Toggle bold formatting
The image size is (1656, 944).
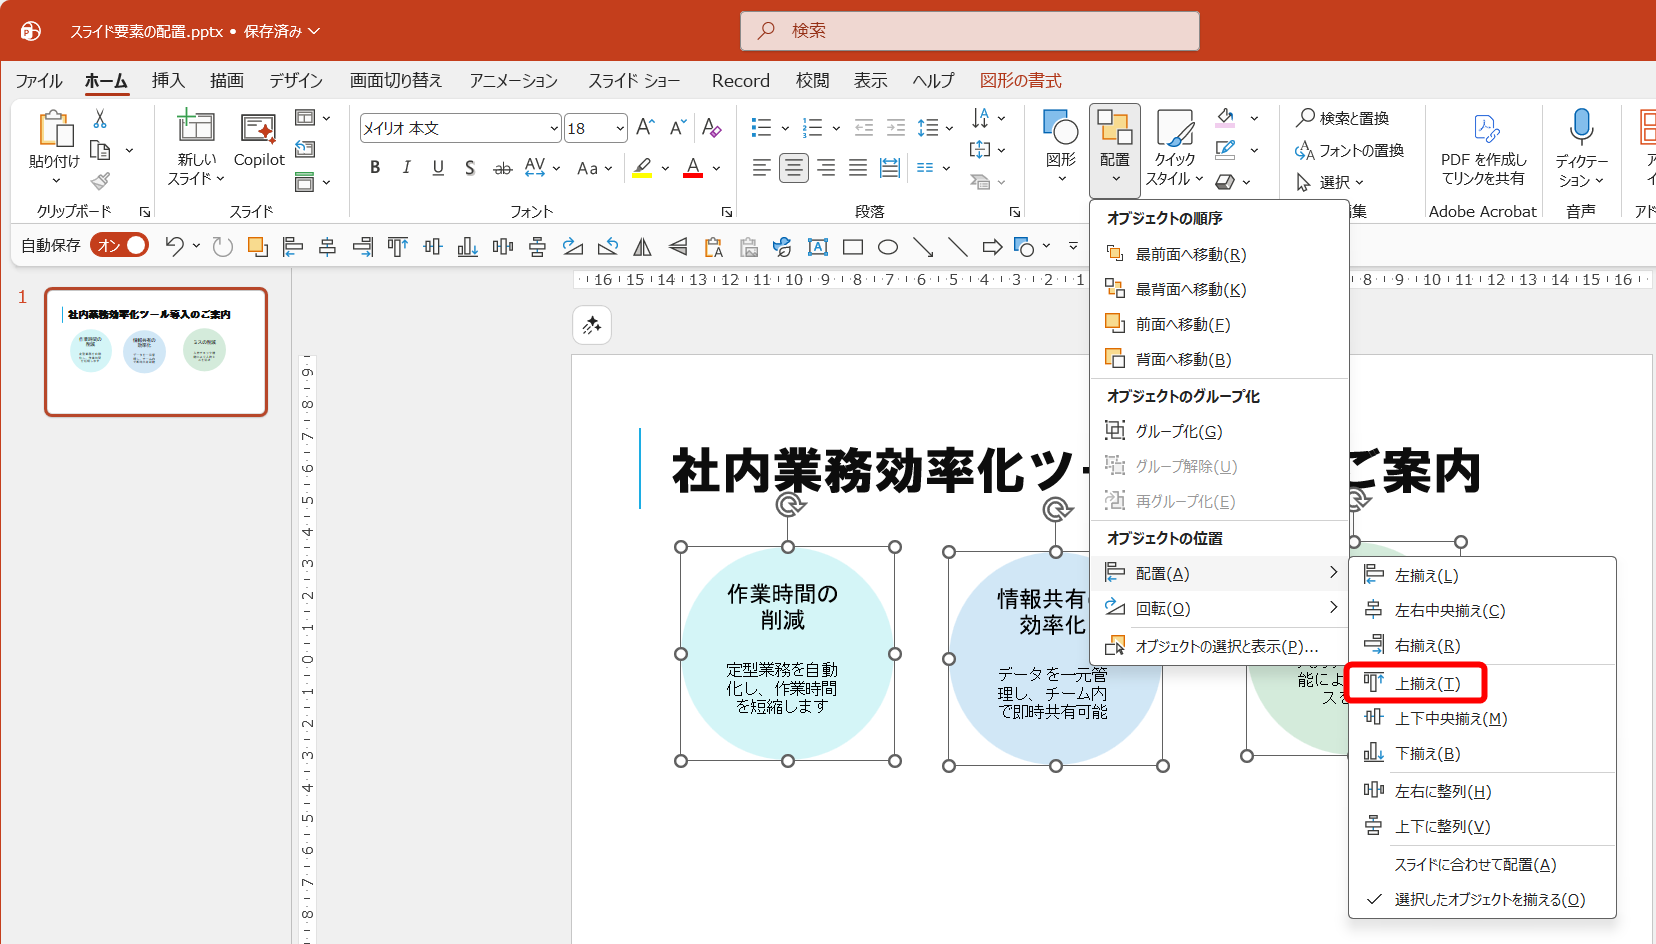coord(374,168)
